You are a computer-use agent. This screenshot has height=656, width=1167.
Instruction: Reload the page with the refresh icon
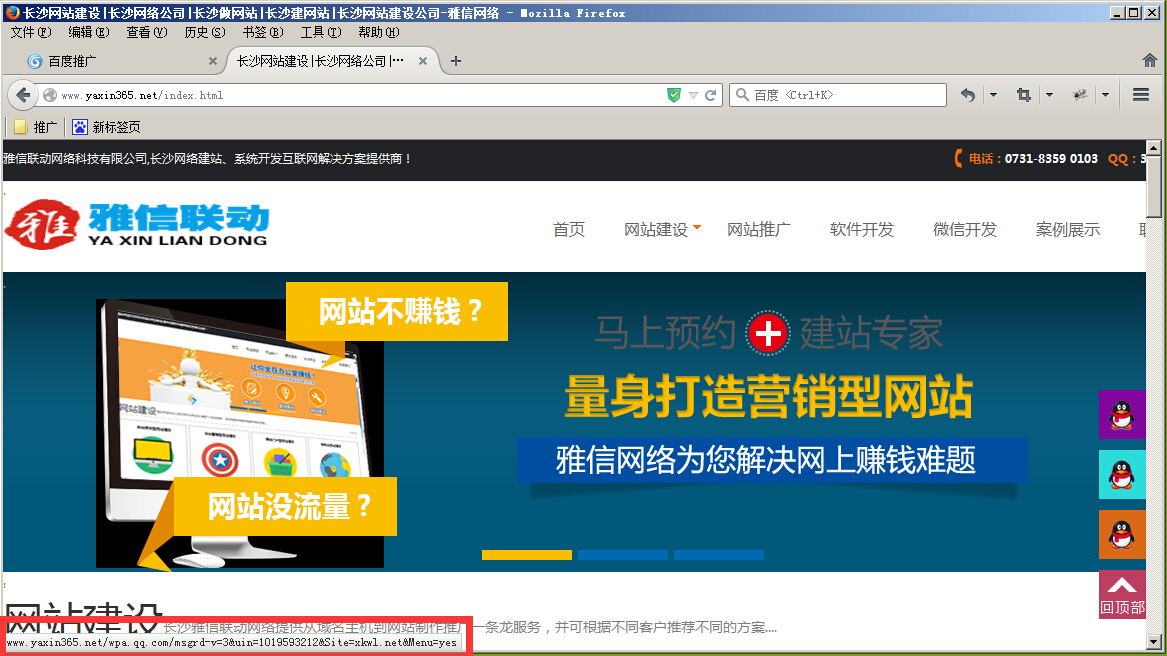pyautogui.click(x=711, y=96)
